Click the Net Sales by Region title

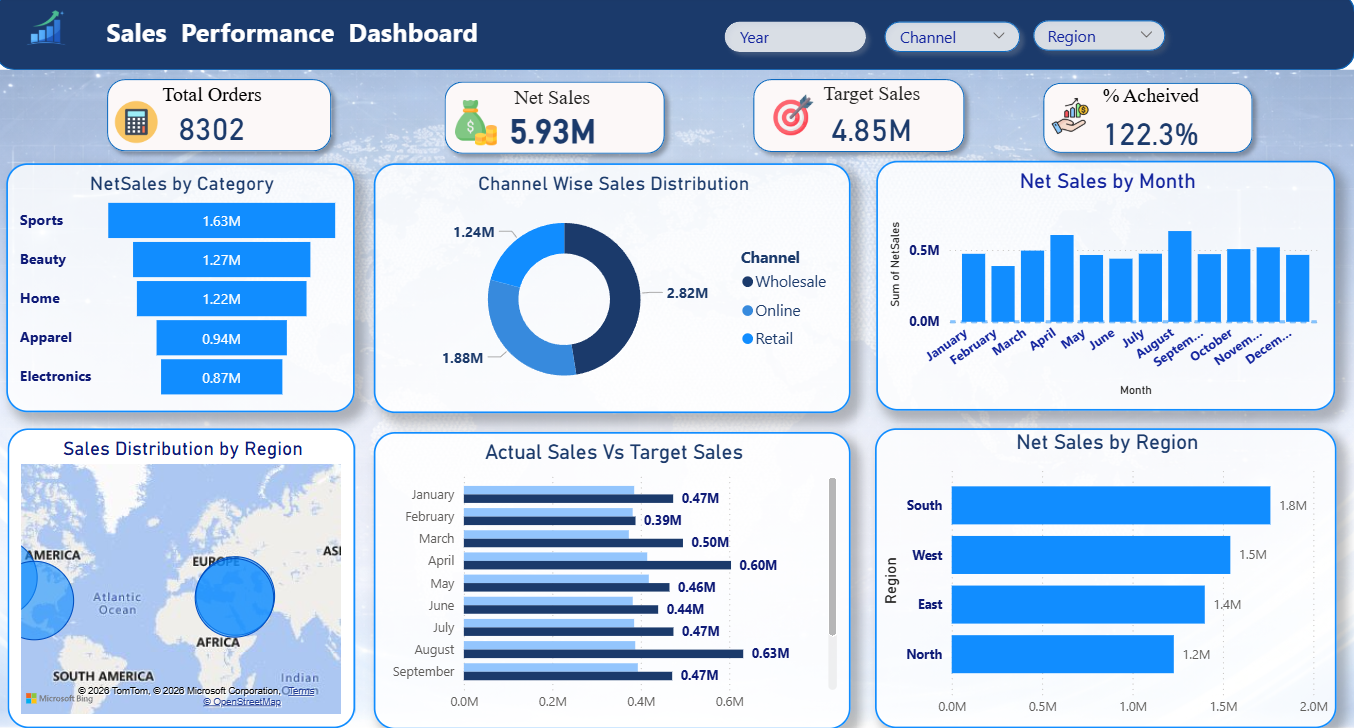[1107, 442]
